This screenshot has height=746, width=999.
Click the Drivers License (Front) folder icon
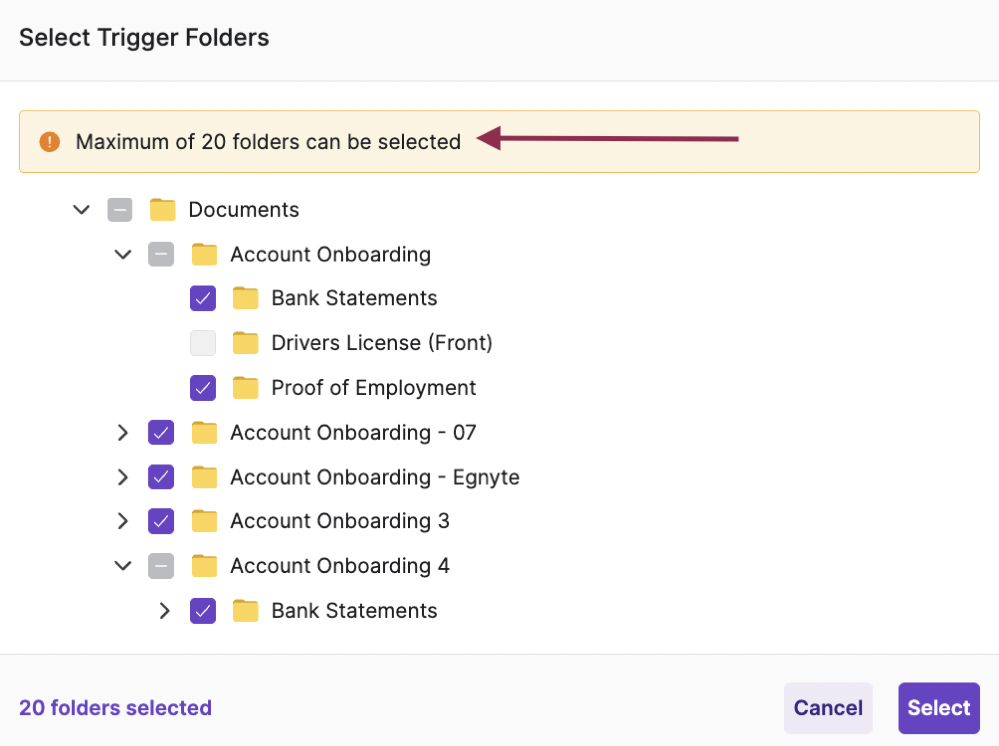245,343
